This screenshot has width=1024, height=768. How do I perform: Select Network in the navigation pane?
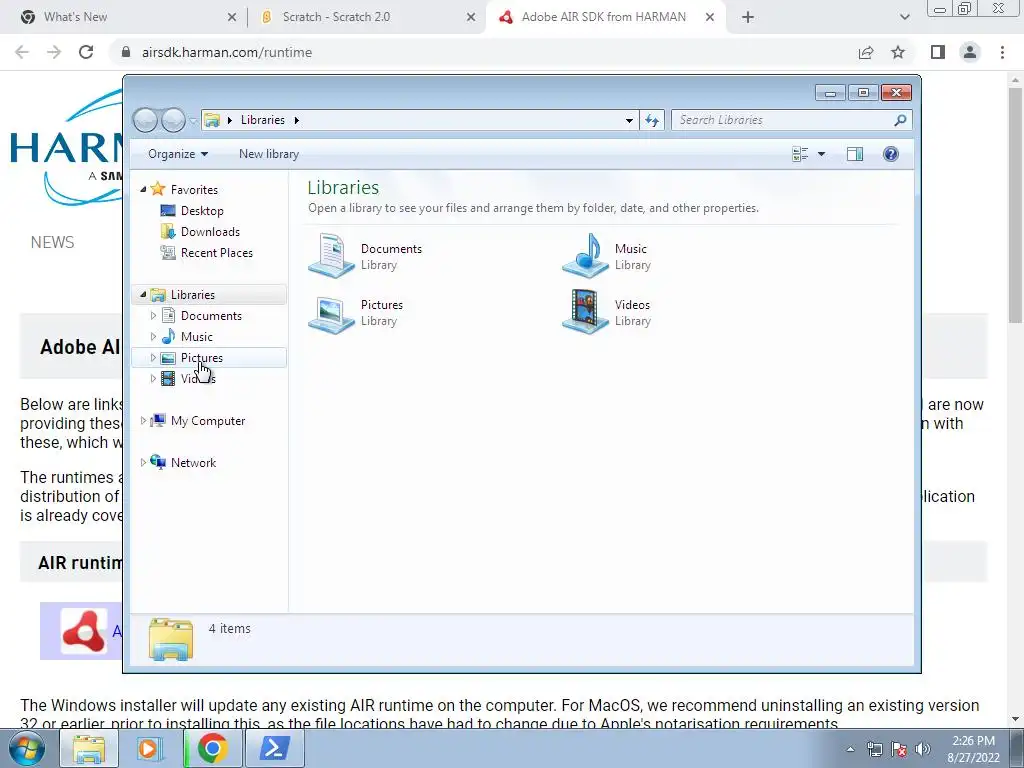click(193, 463)
